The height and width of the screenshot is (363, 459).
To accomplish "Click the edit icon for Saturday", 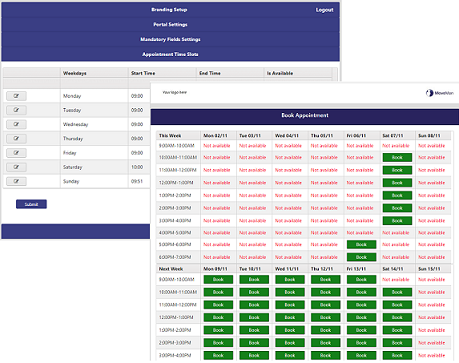I will pos(16,167).
